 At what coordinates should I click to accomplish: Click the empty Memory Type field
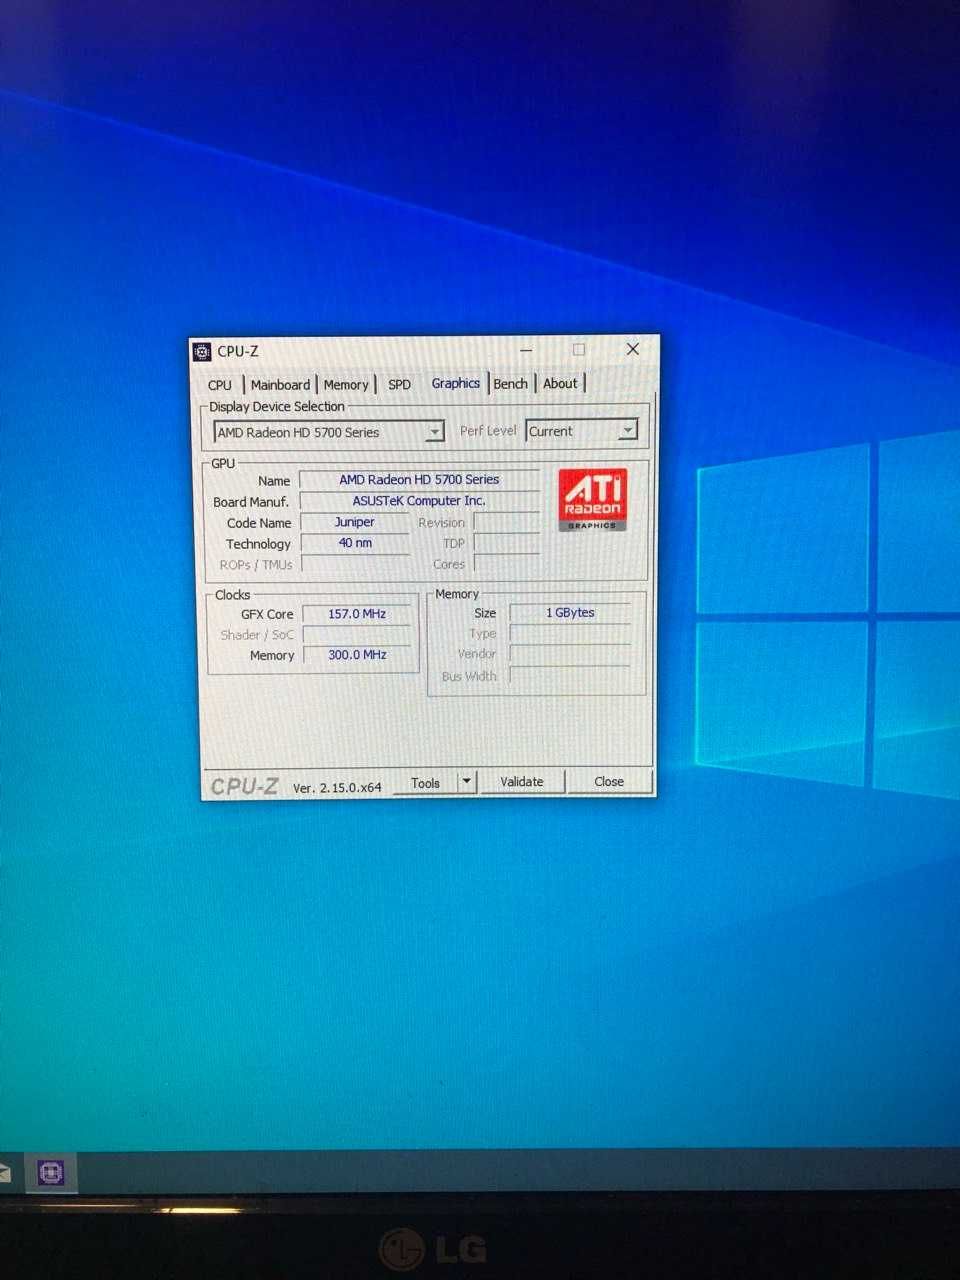click(570, 633)
